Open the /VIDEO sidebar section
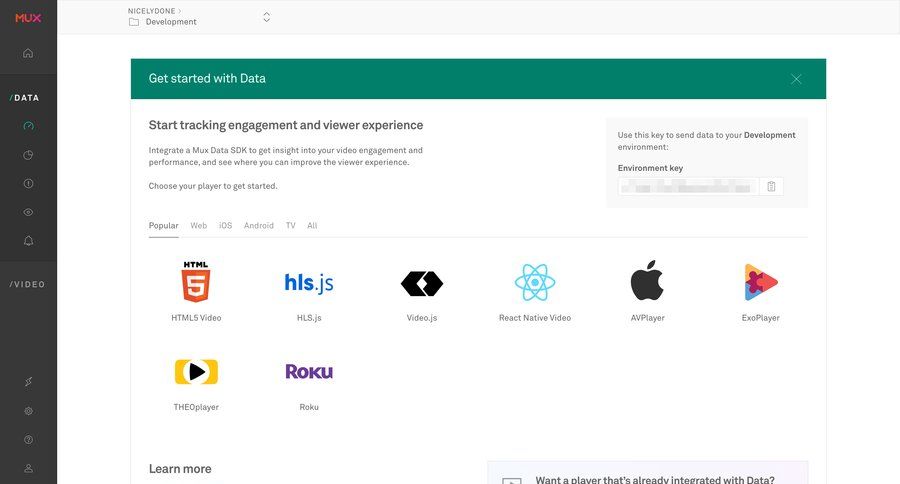Viewport: 900px width, 484px height. (27, 284)
